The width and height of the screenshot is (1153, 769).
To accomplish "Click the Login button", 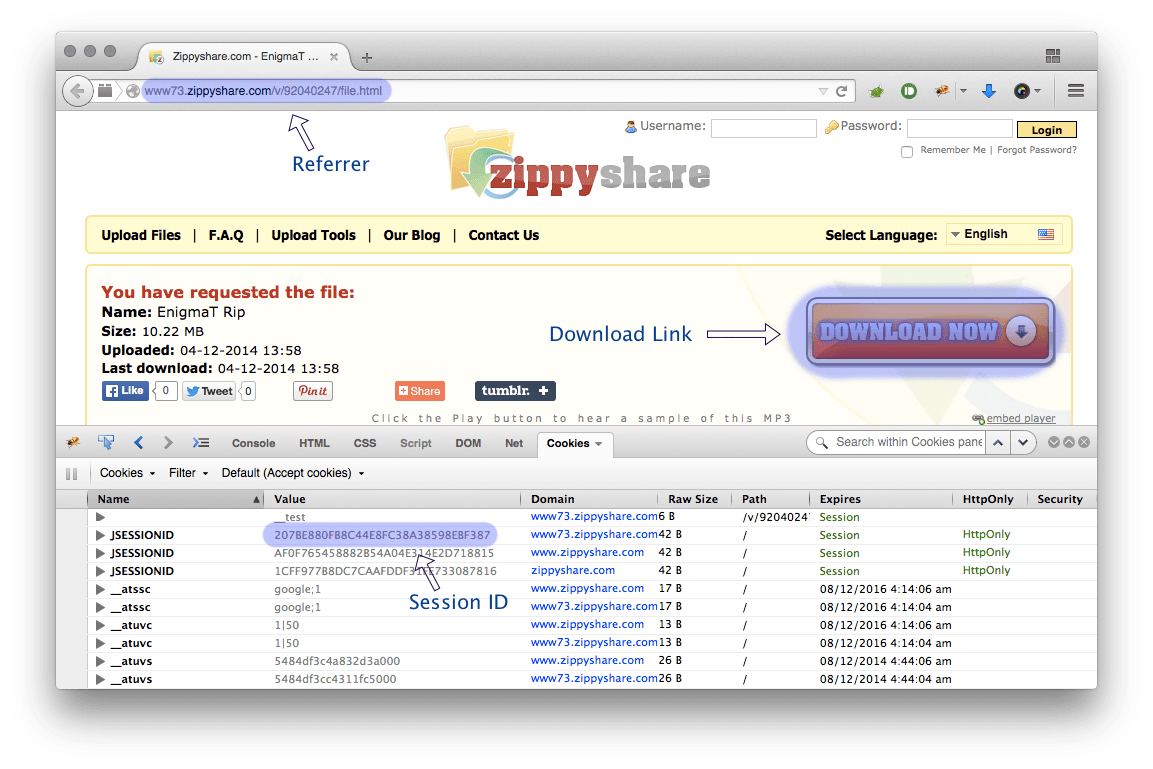I will pyautogui.click(x=1046, y=130).
